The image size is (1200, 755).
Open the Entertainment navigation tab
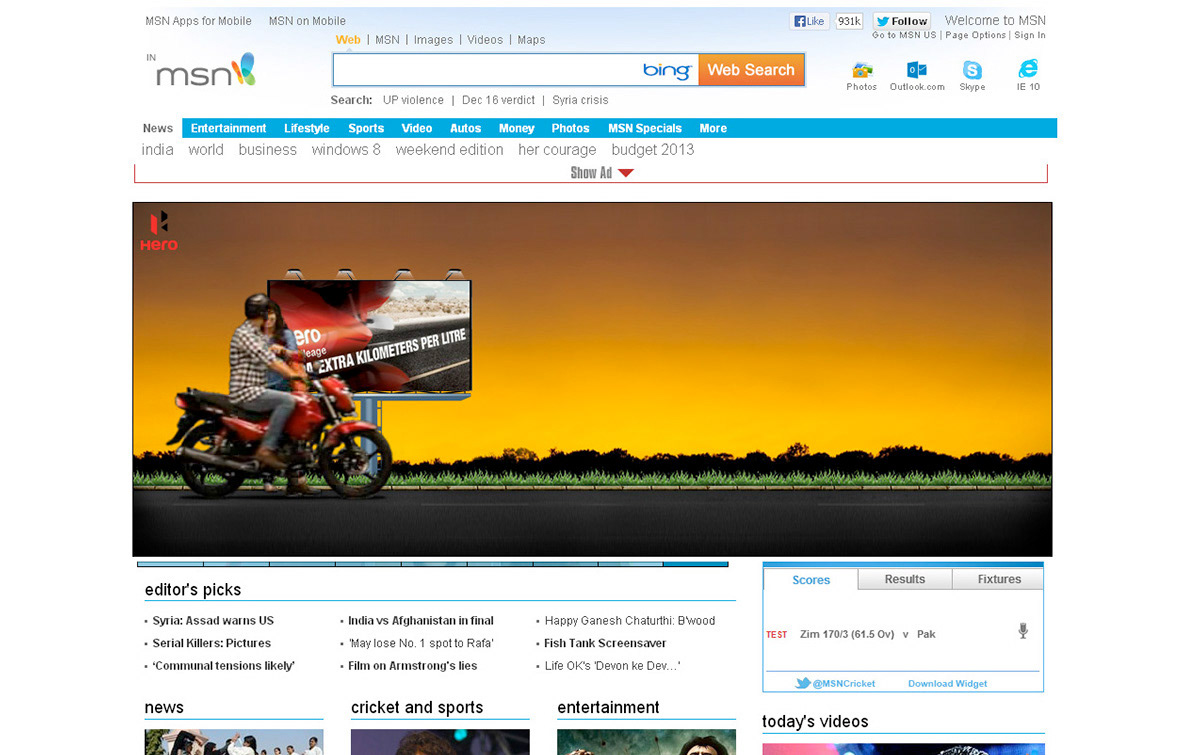click(228, 128)
